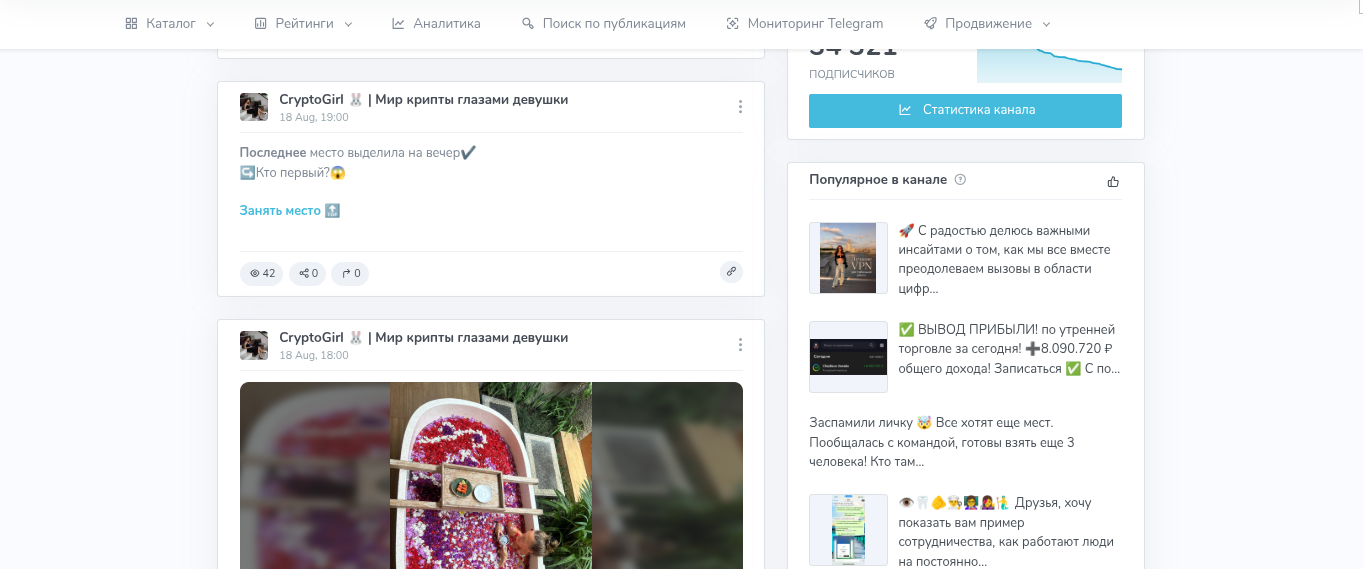Click the channel avatar in the 18:00 post
The width and height of the screenshot is (1363, 569).
[254, 345]
